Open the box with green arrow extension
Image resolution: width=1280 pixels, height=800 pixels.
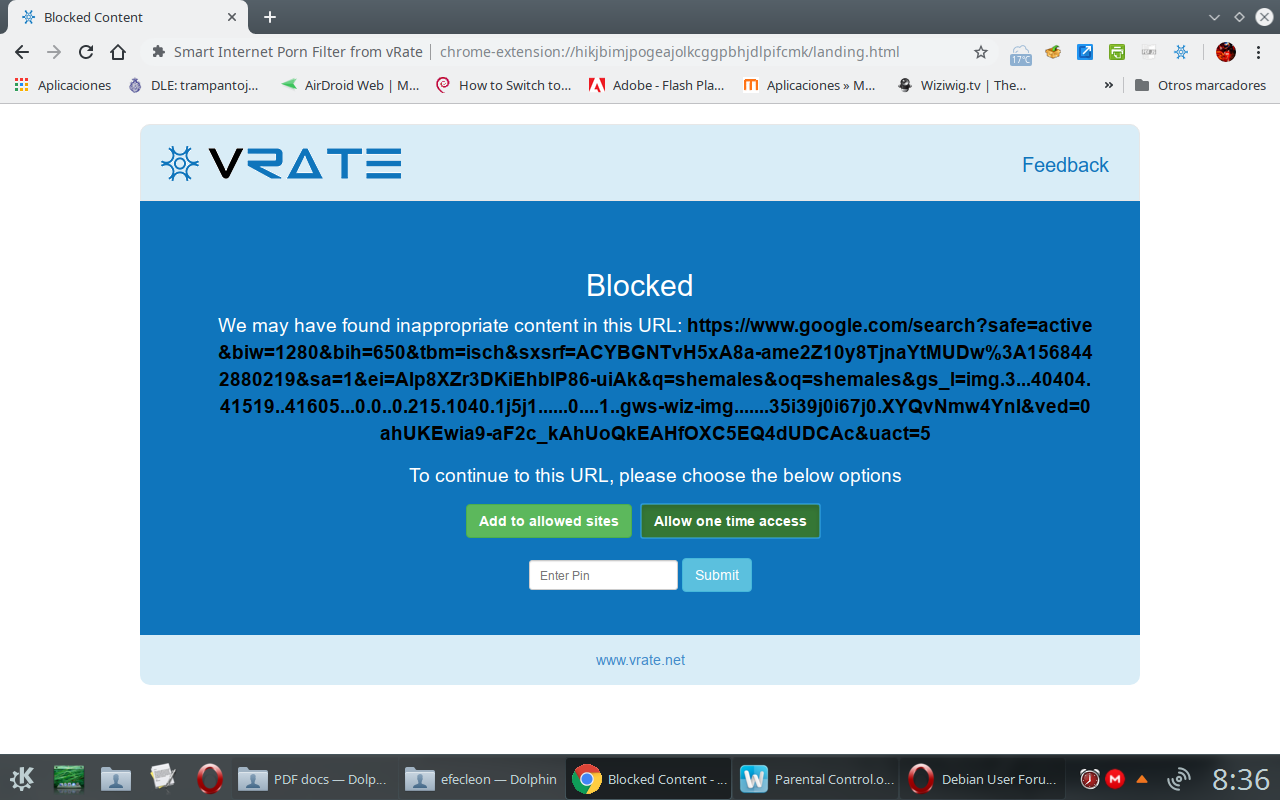[x=1053, y=52]
